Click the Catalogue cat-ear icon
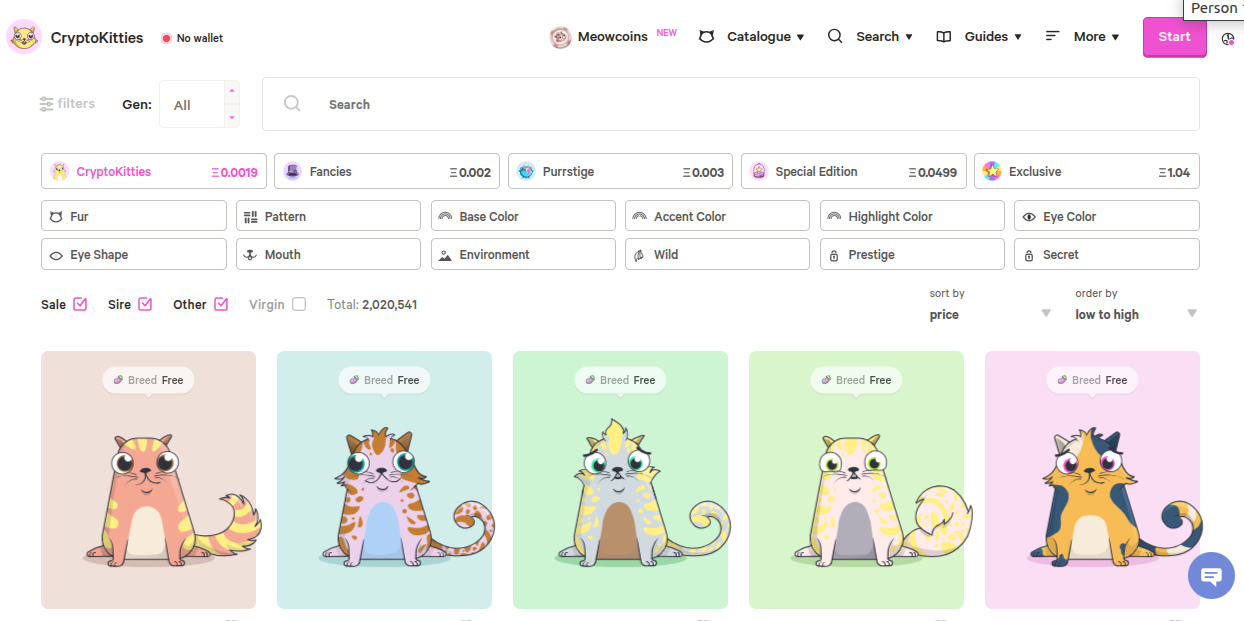This screenshot has height=621, width=1244. pos(707,36)
